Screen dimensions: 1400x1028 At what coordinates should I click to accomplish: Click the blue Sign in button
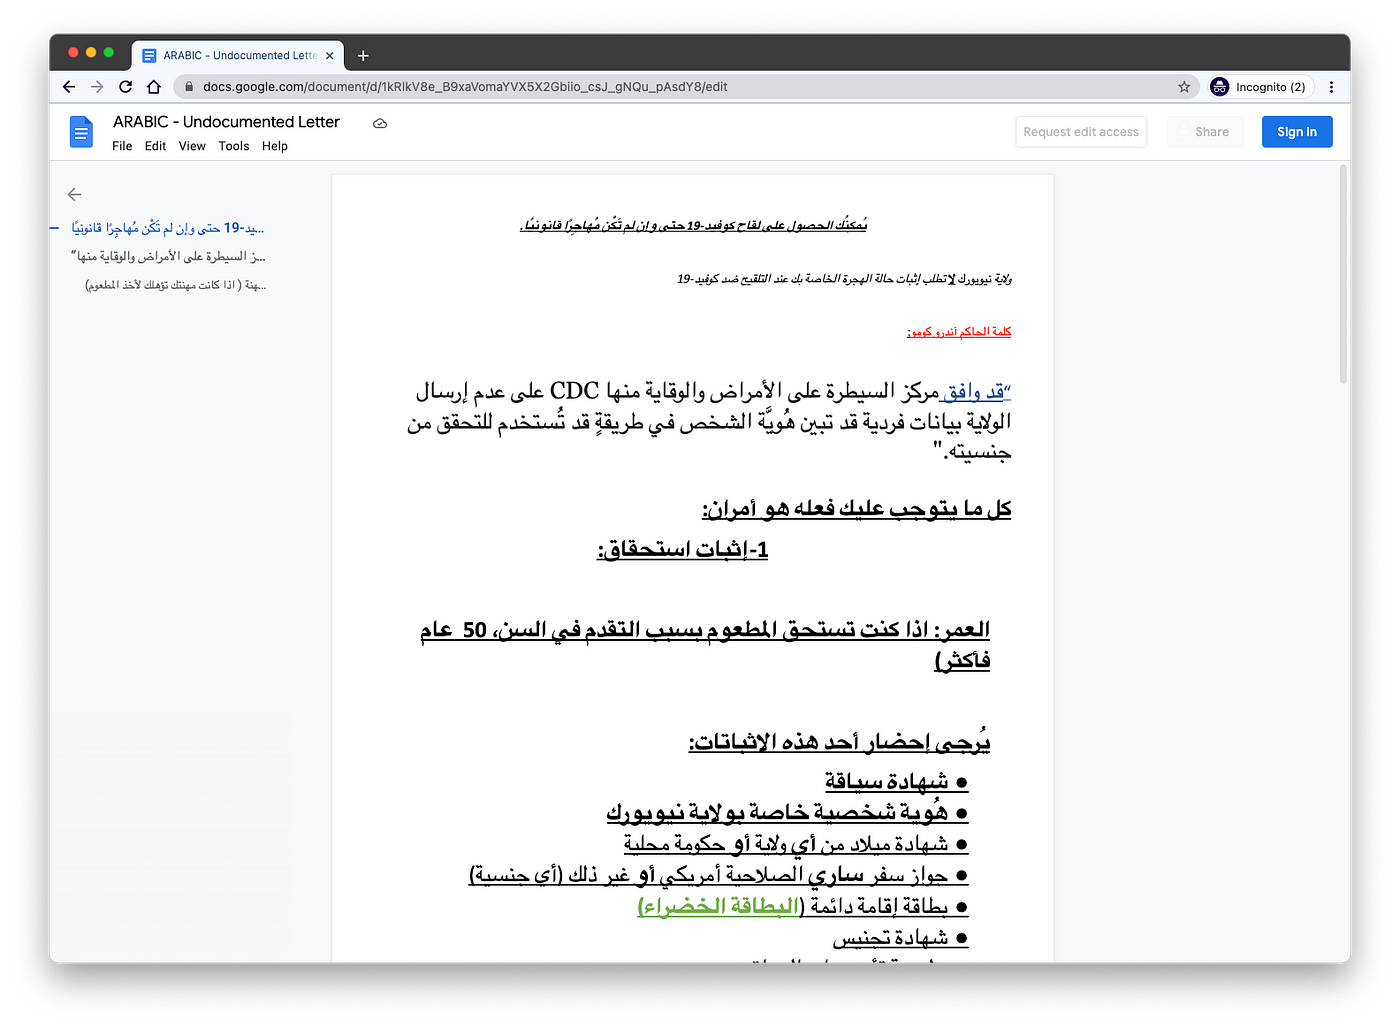point(1297,132)
